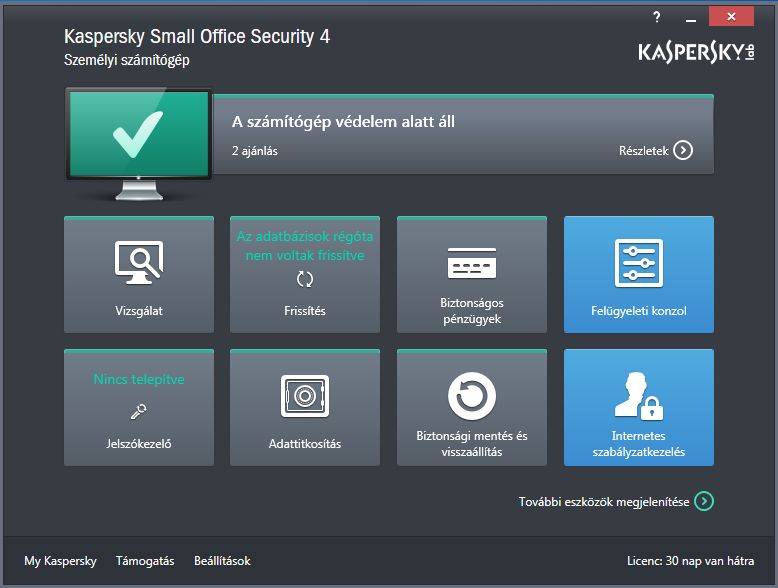
Task: Open the My Kaspersky link
Action: point(60,561)
